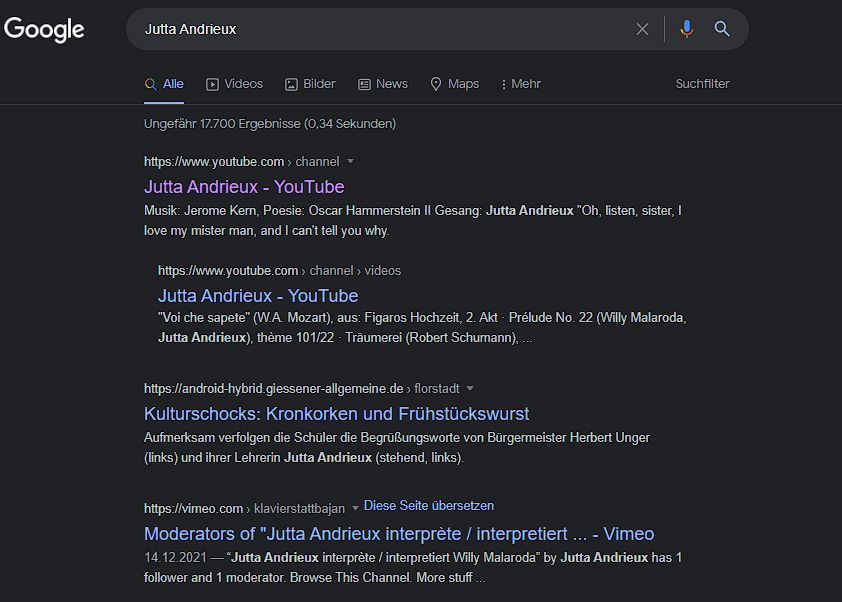842x602 pixels.
Task: Expand dropdown arrow beside giessener-allgemeine florstadt URL
Action: tap(470, 389)
